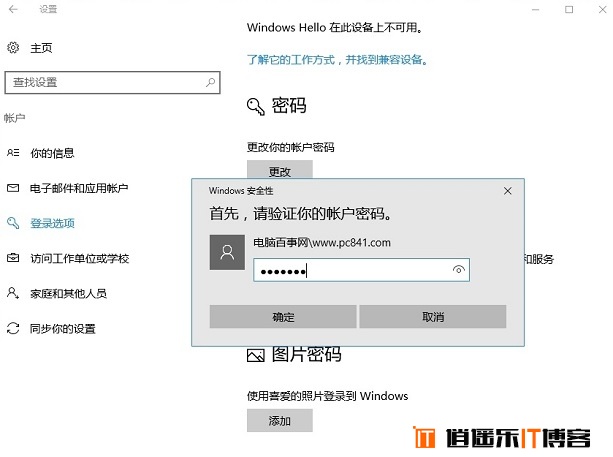The image size is (613, 457).
Task: Click the 查找设置 search box
Action: 113,82
